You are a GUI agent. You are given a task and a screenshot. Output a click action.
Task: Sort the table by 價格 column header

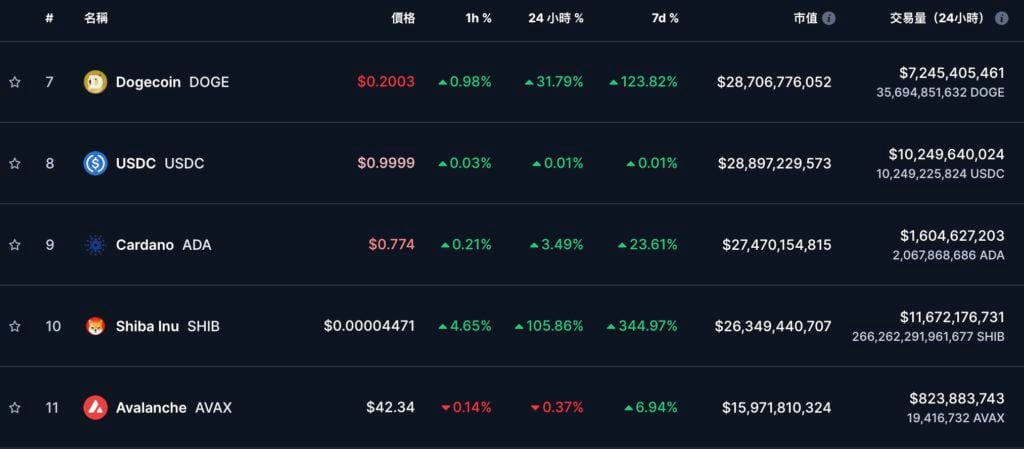[x=403, y=18]
